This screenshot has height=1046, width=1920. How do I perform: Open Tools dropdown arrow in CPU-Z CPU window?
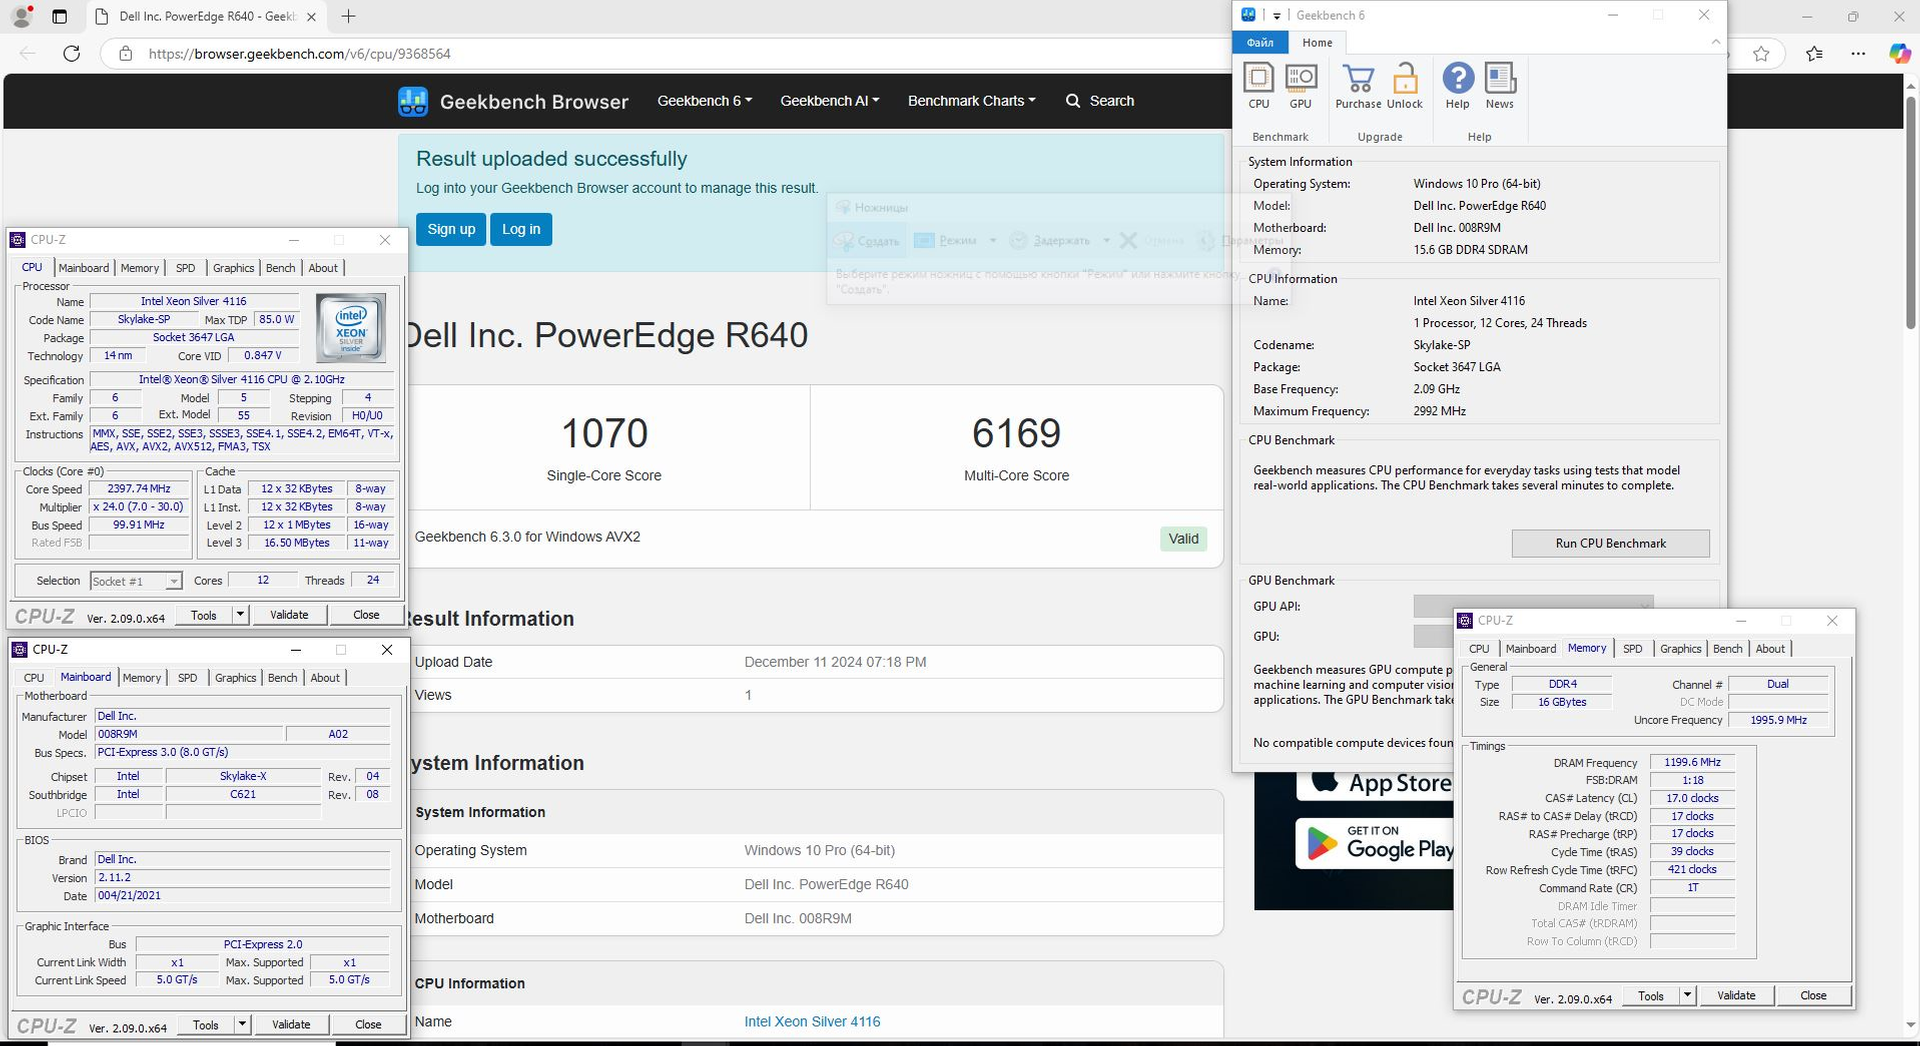240,614
